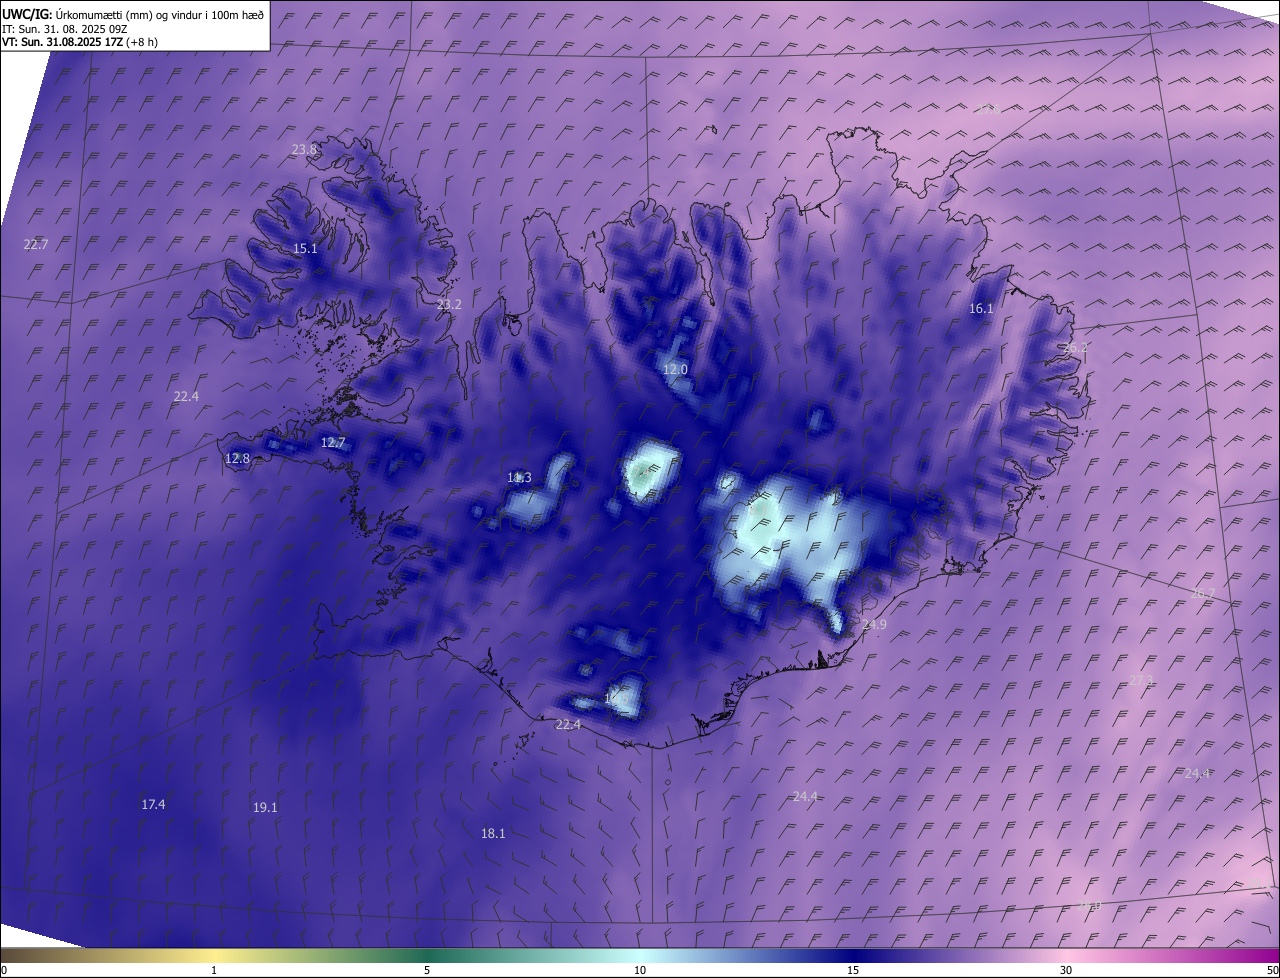Click the 12.8 value label on the map

pos(237,458)
